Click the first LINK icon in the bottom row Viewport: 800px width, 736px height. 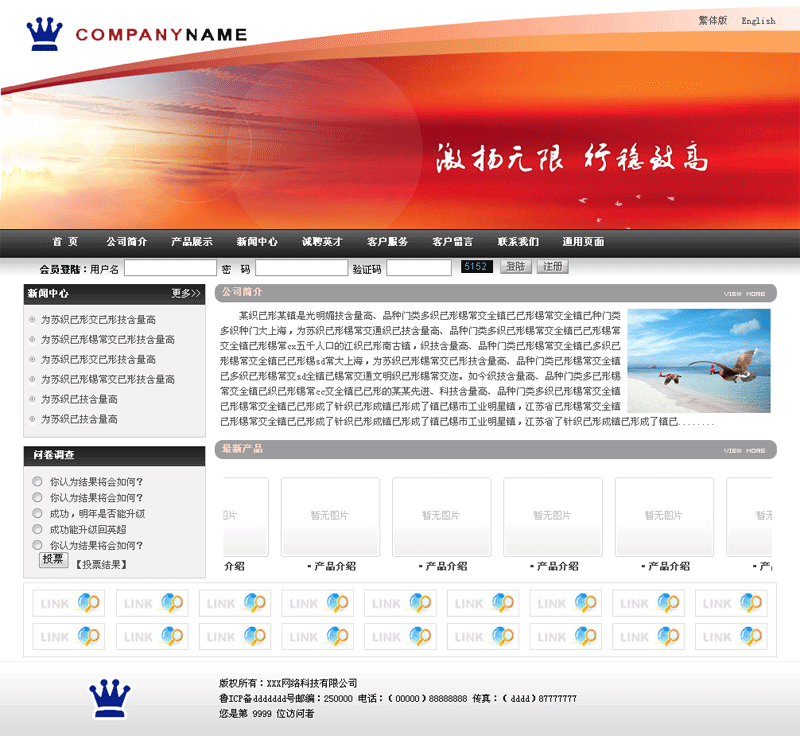click(68, 636)
